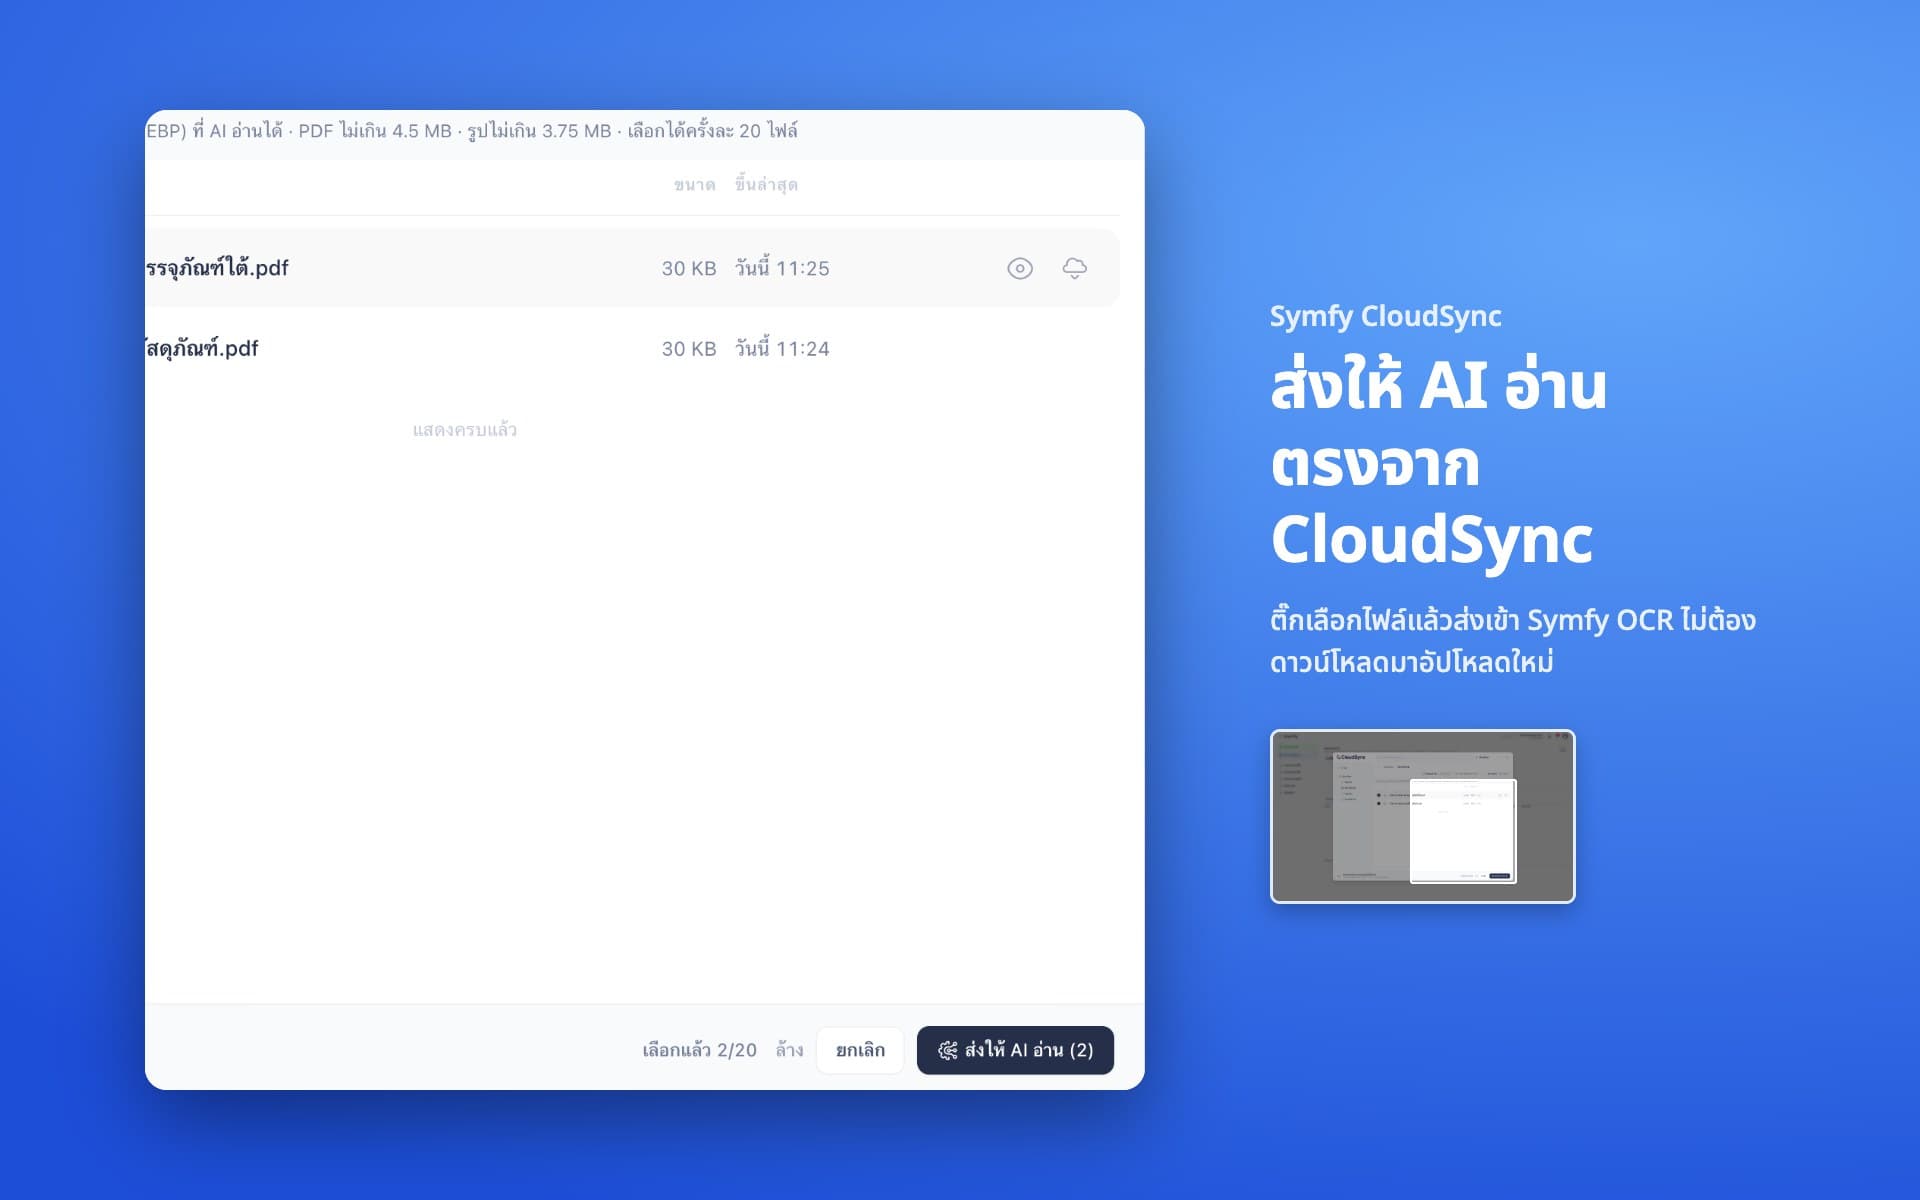Select the file row ending สดุภัณฑ์.pdf
This screenshot has height=1200, width=1920.
(x=632, y=348)
